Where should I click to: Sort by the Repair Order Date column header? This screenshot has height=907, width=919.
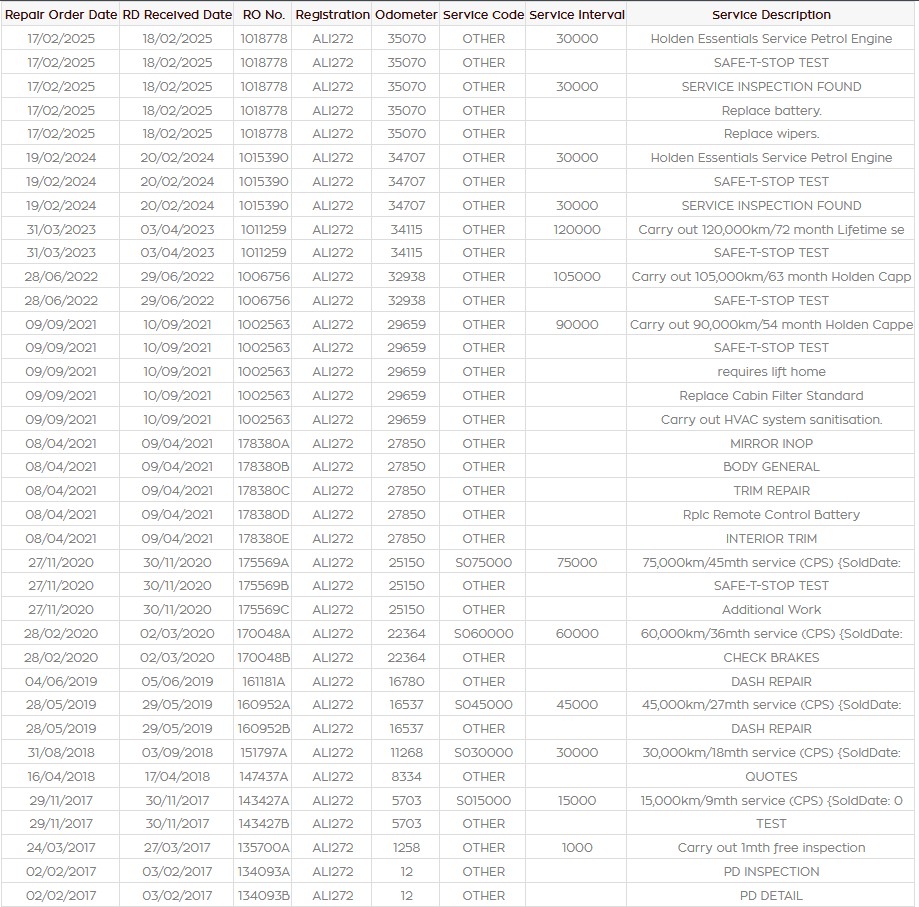click(60, 15)
